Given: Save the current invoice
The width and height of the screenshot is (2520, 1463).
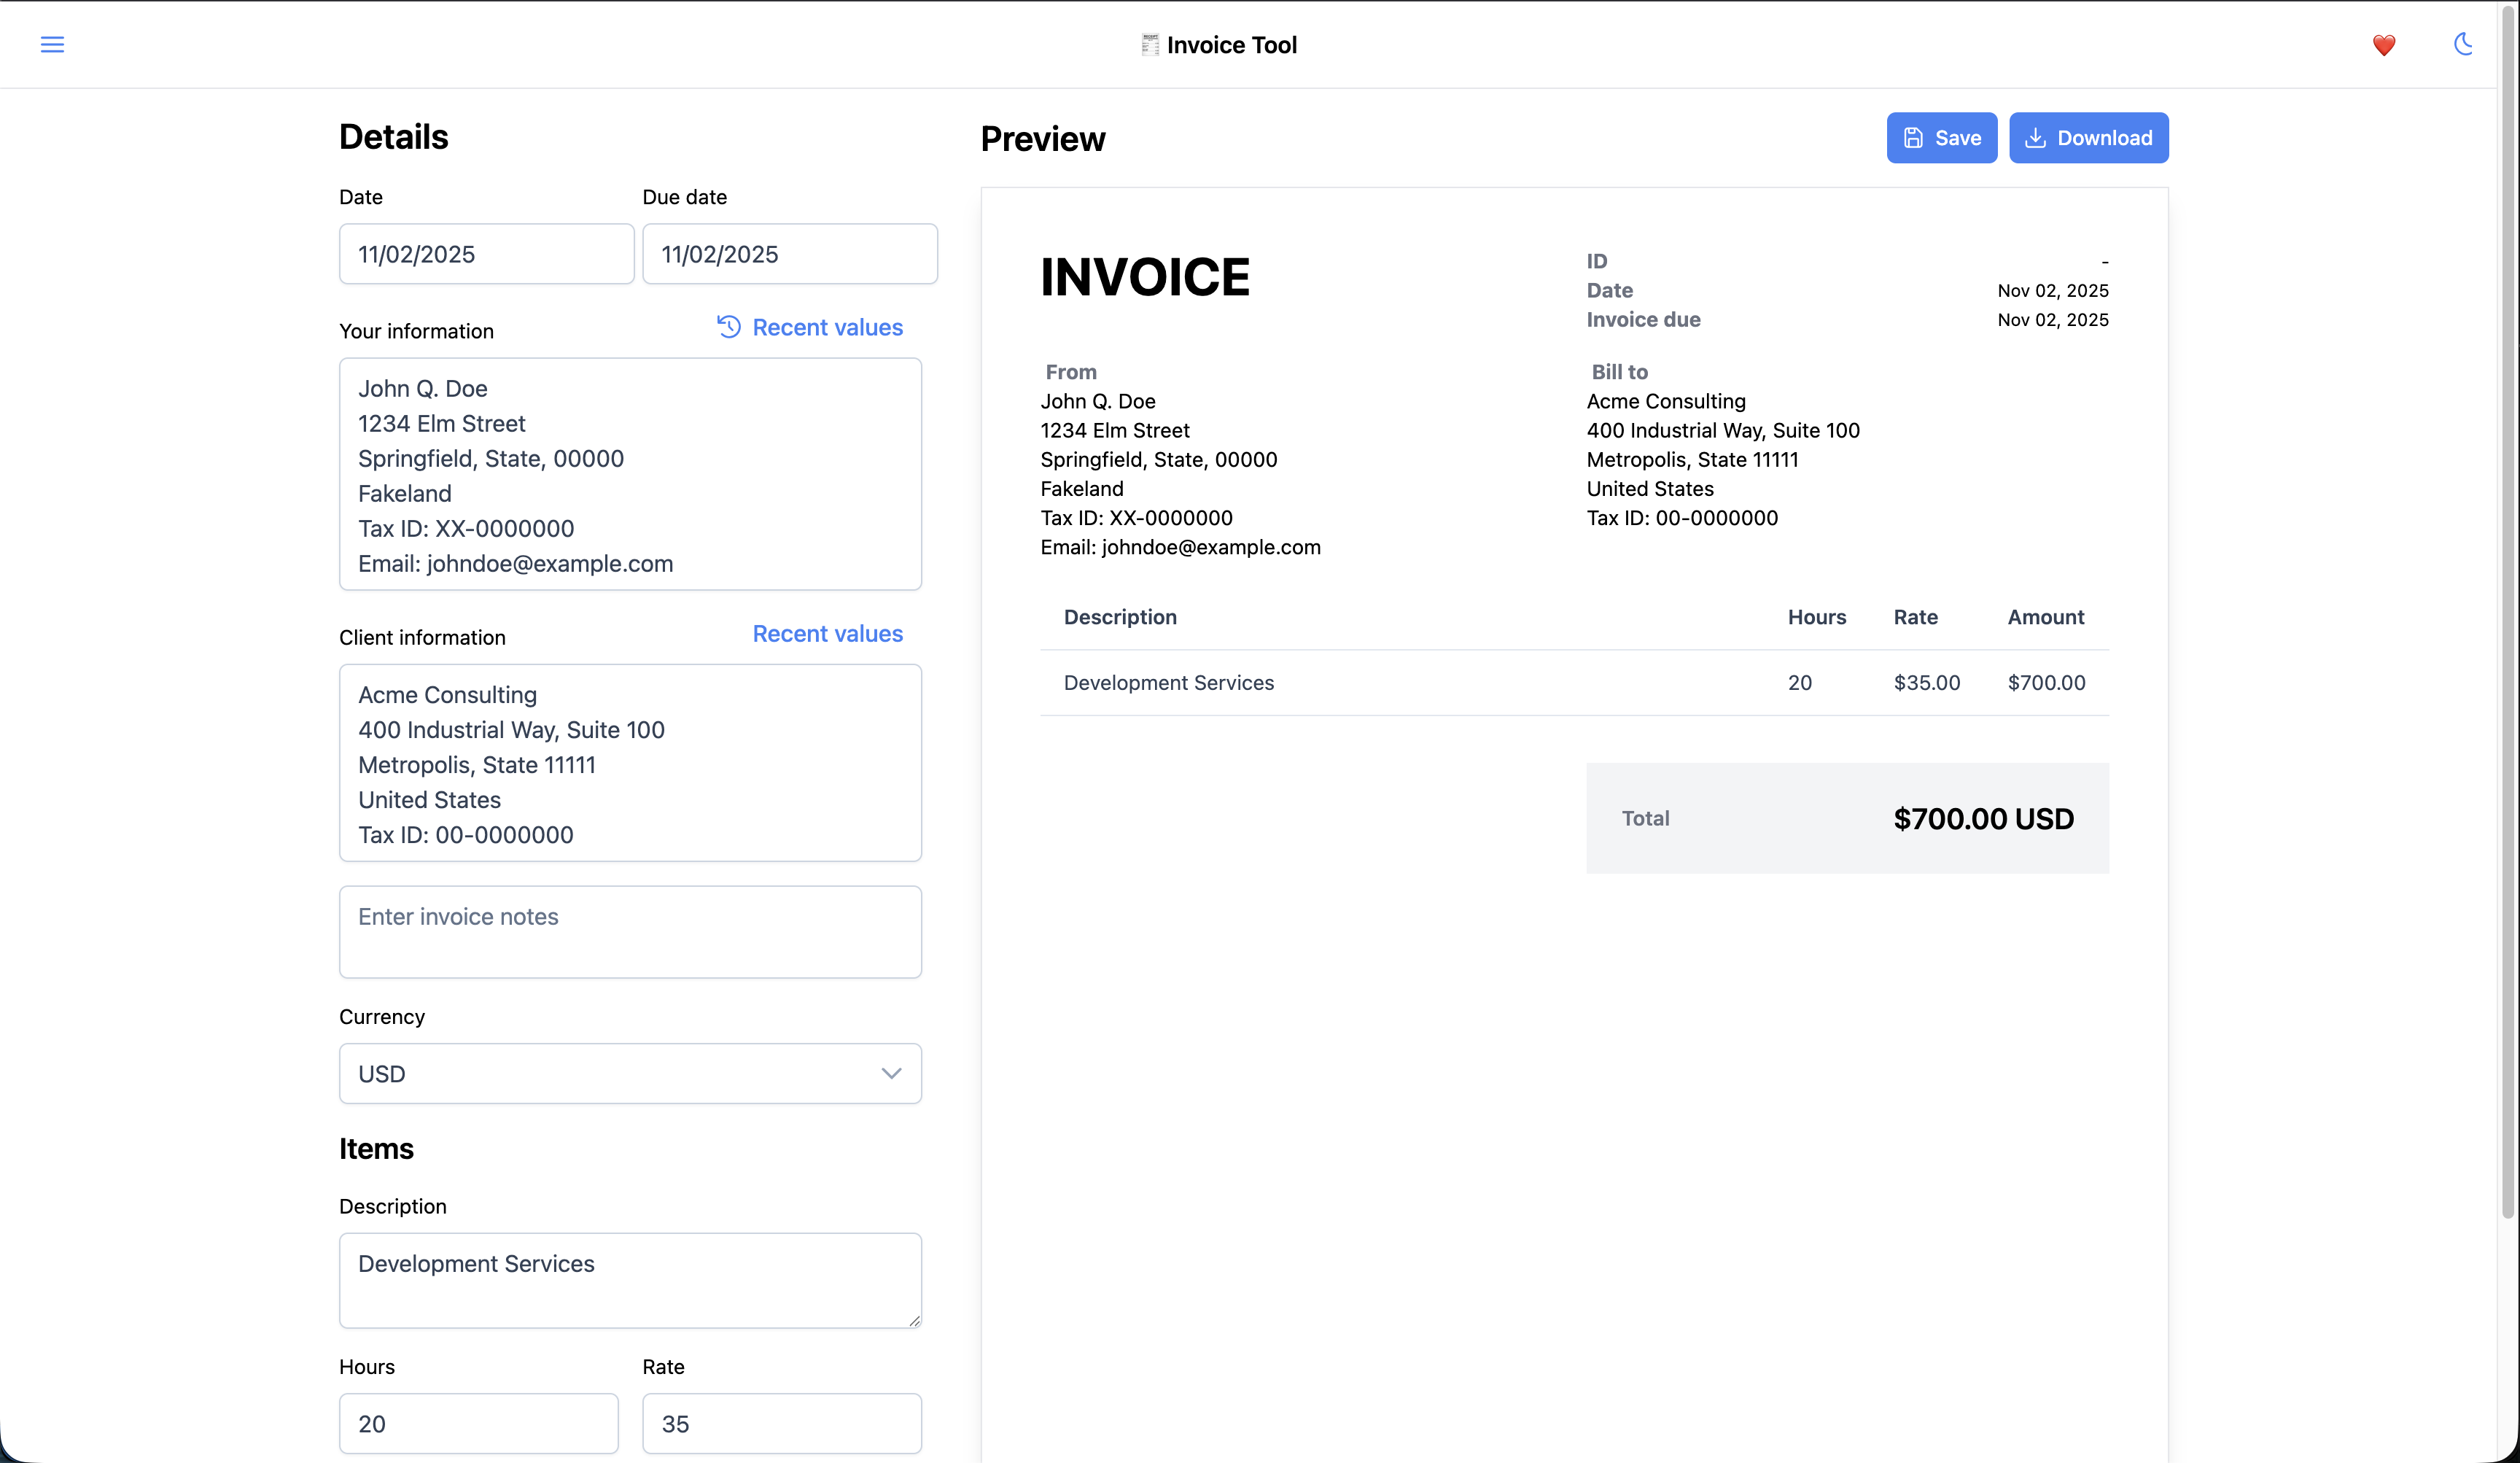Looking at the screenshot, I should click(x=1941, y=137).
